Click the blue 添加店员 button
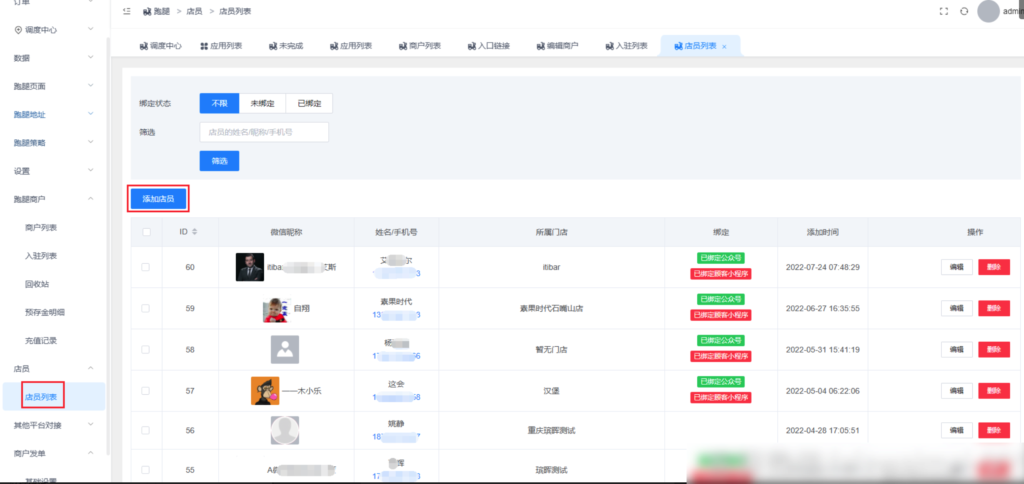 click(x=158, y=199)
